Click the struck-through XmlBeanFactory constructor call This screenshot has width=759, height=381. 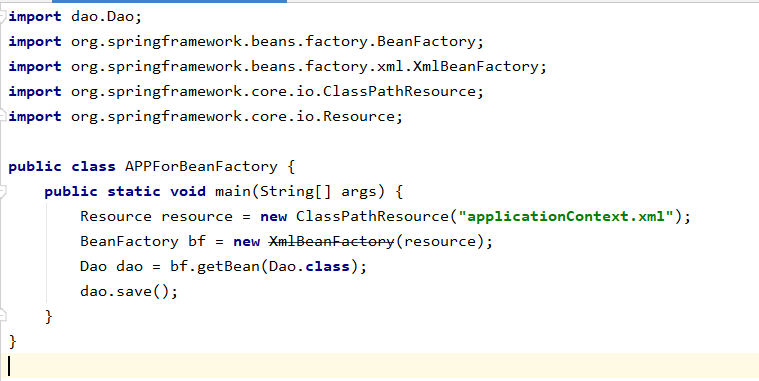tap(332, 242)
